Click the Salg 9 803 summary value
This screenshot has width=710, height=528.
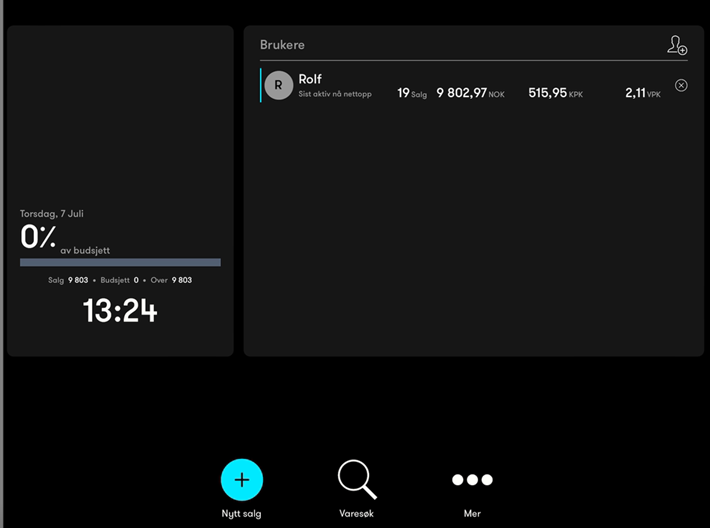pyautogui.click(x=68, y=280)
